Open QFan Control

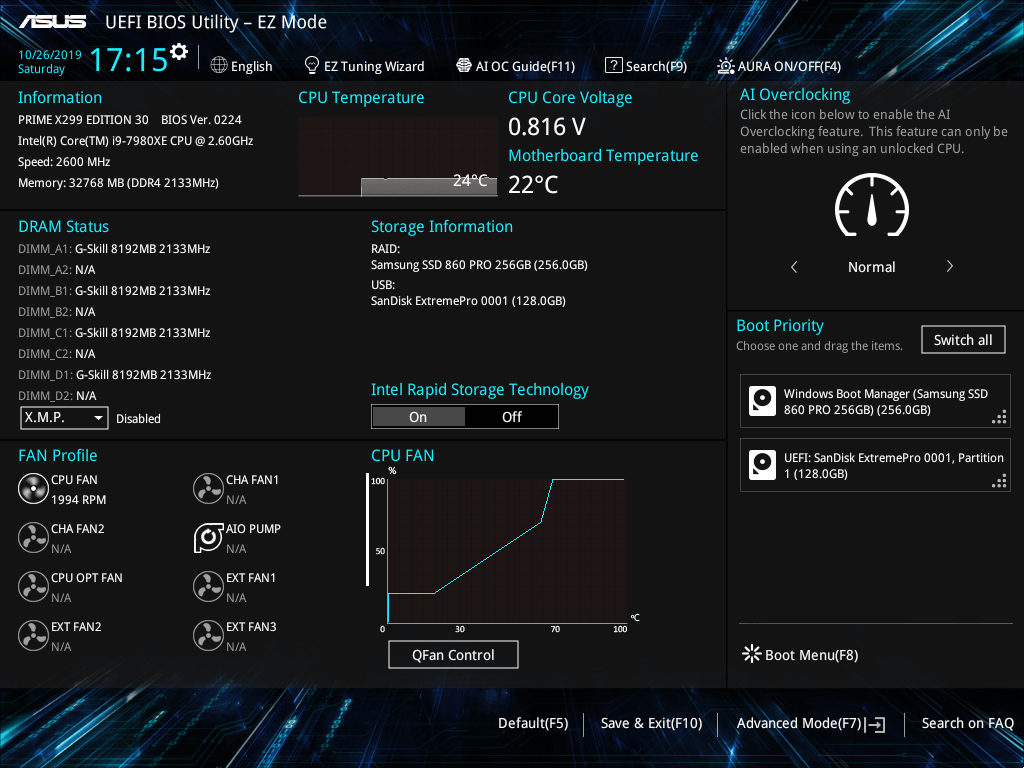pos(453,654)
